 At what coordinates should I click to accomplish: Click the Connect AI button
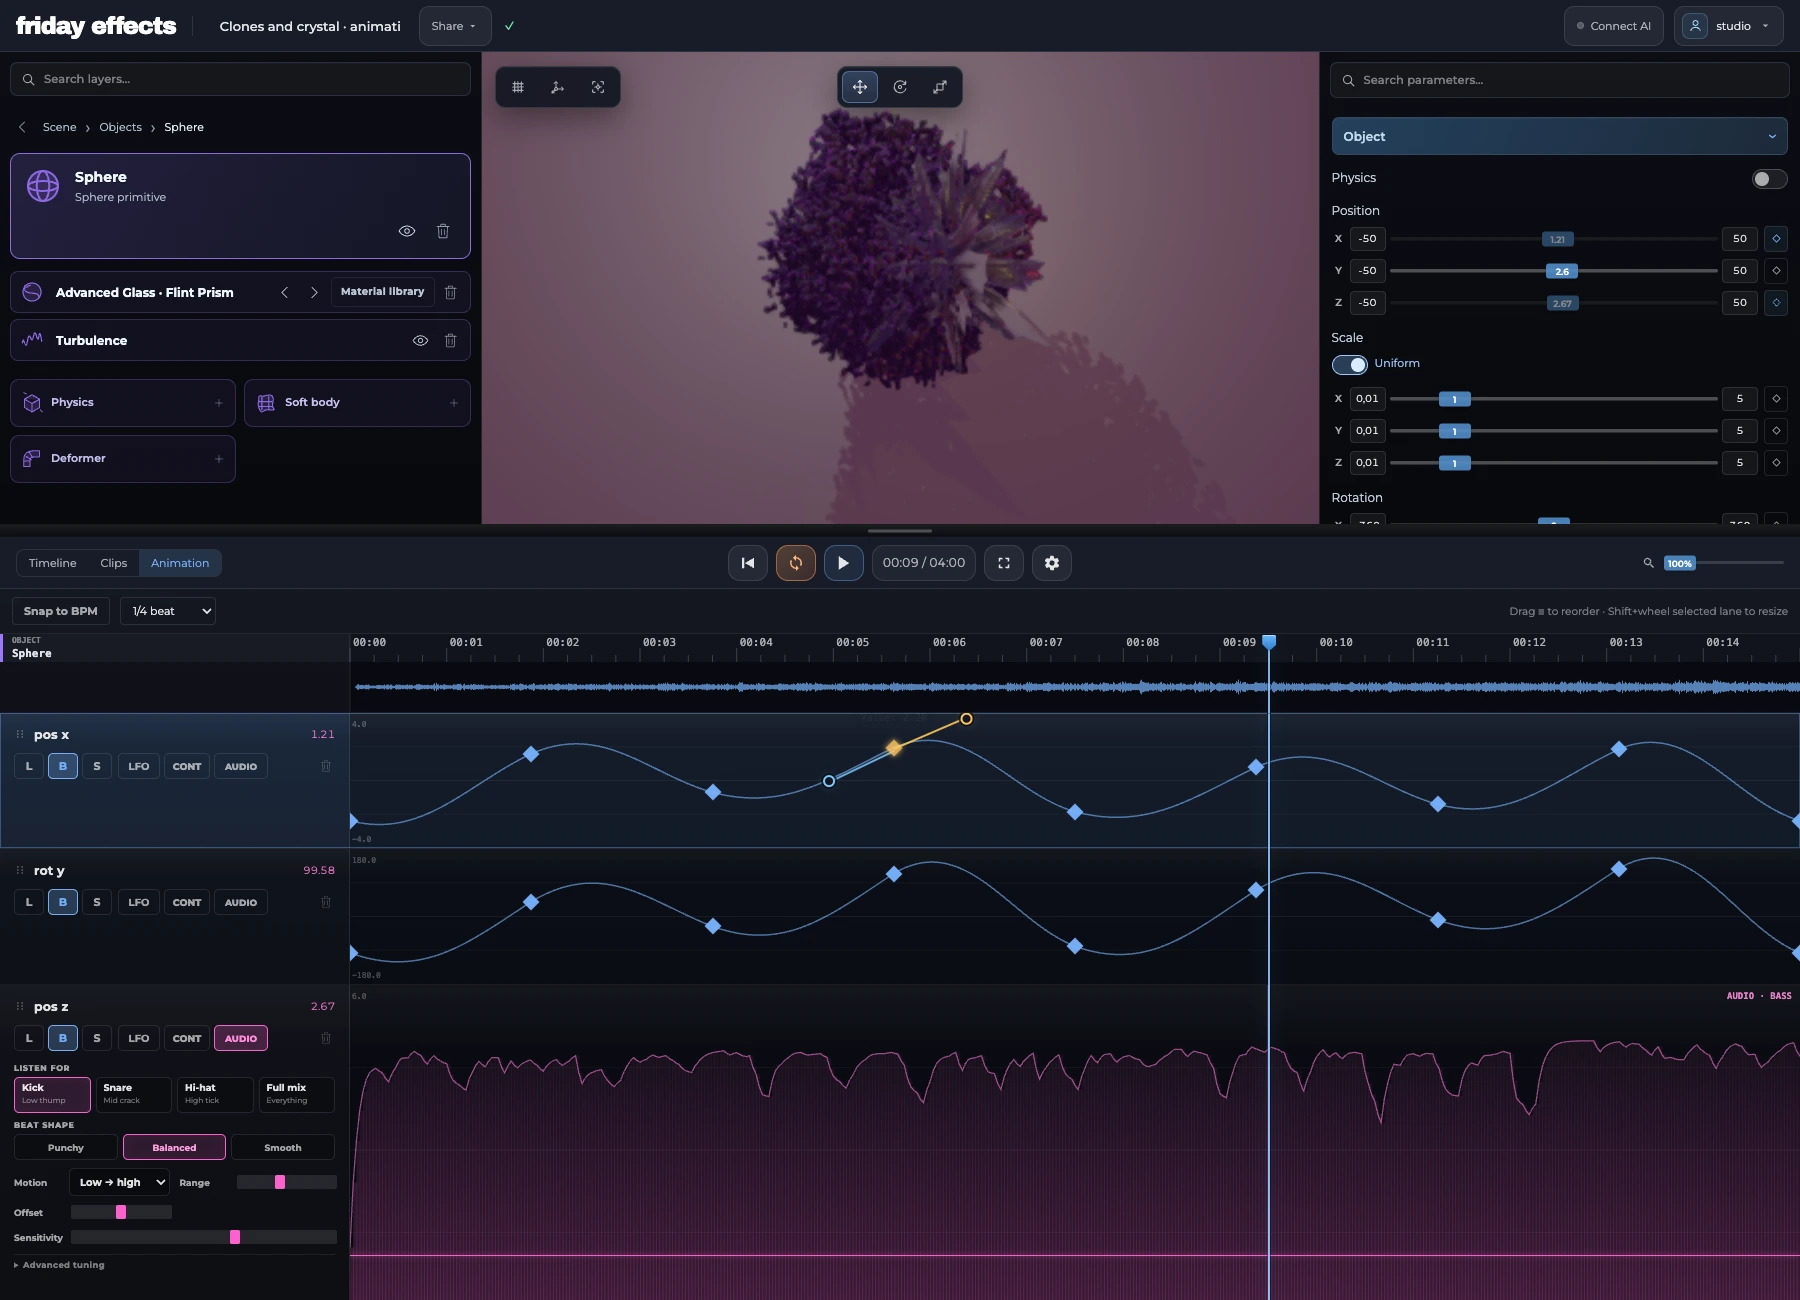point(1614,26)
